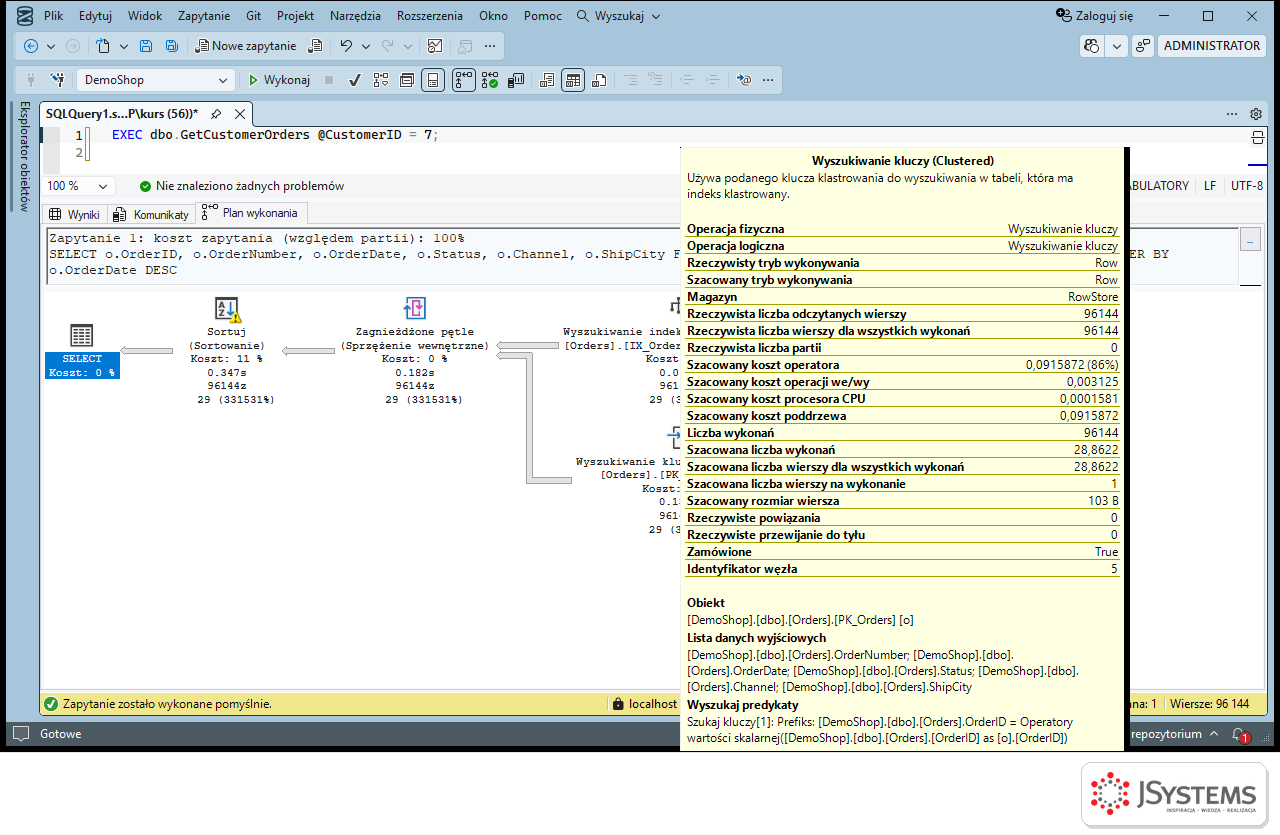Click the Wykonaj execute button
The height and width of the screenshot is (835, 1280).
coord(279,80)
